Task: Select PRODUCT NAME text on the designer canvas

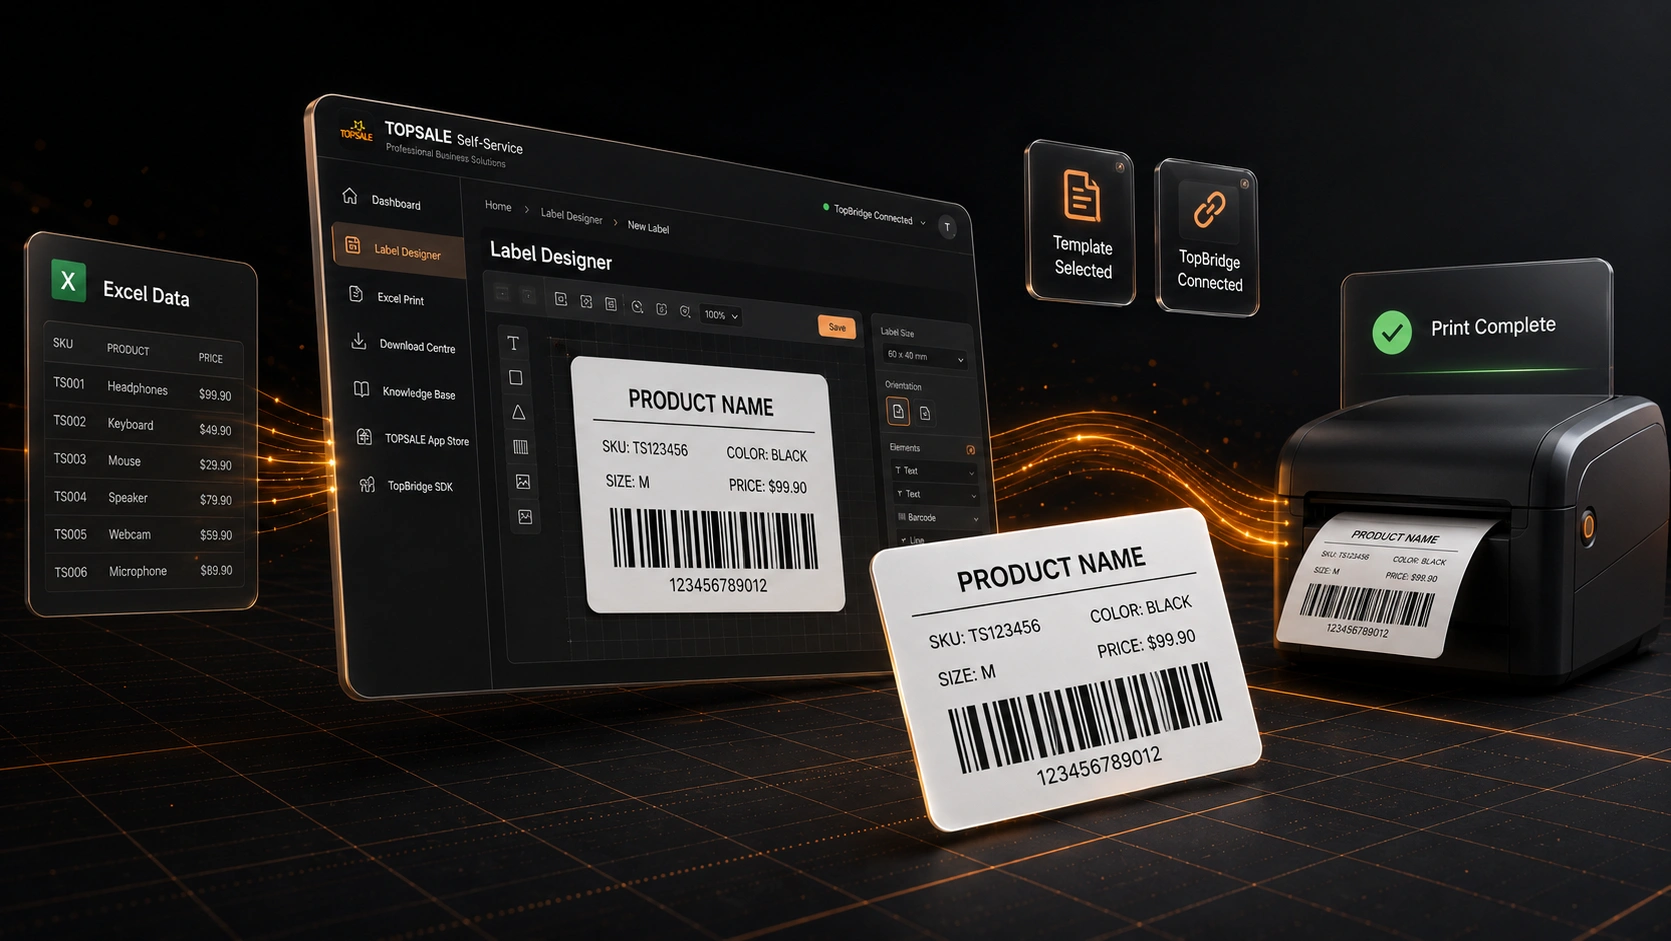Action: pyautogui.click(x=701, y=404)
